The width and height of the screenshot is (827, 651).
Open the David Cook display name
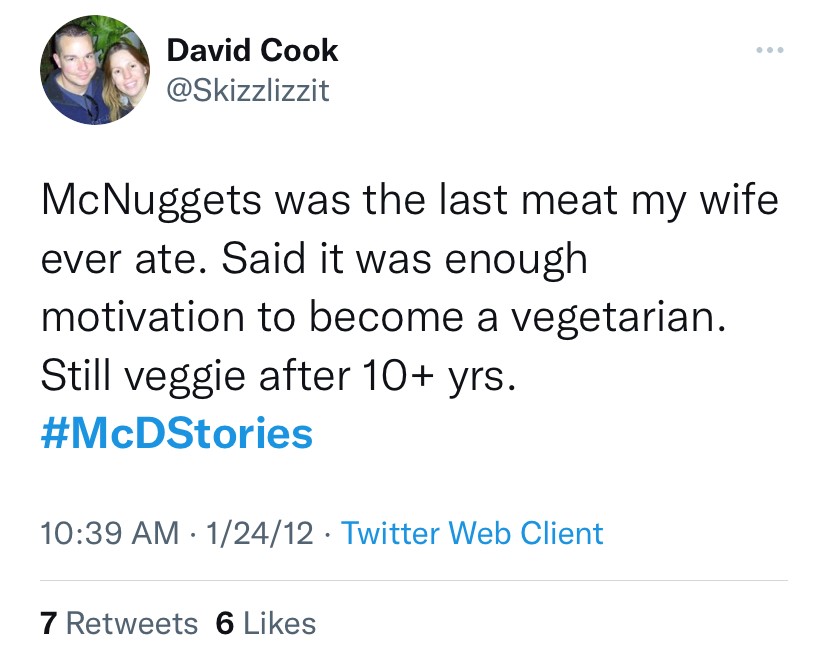(x=252, y=50)
